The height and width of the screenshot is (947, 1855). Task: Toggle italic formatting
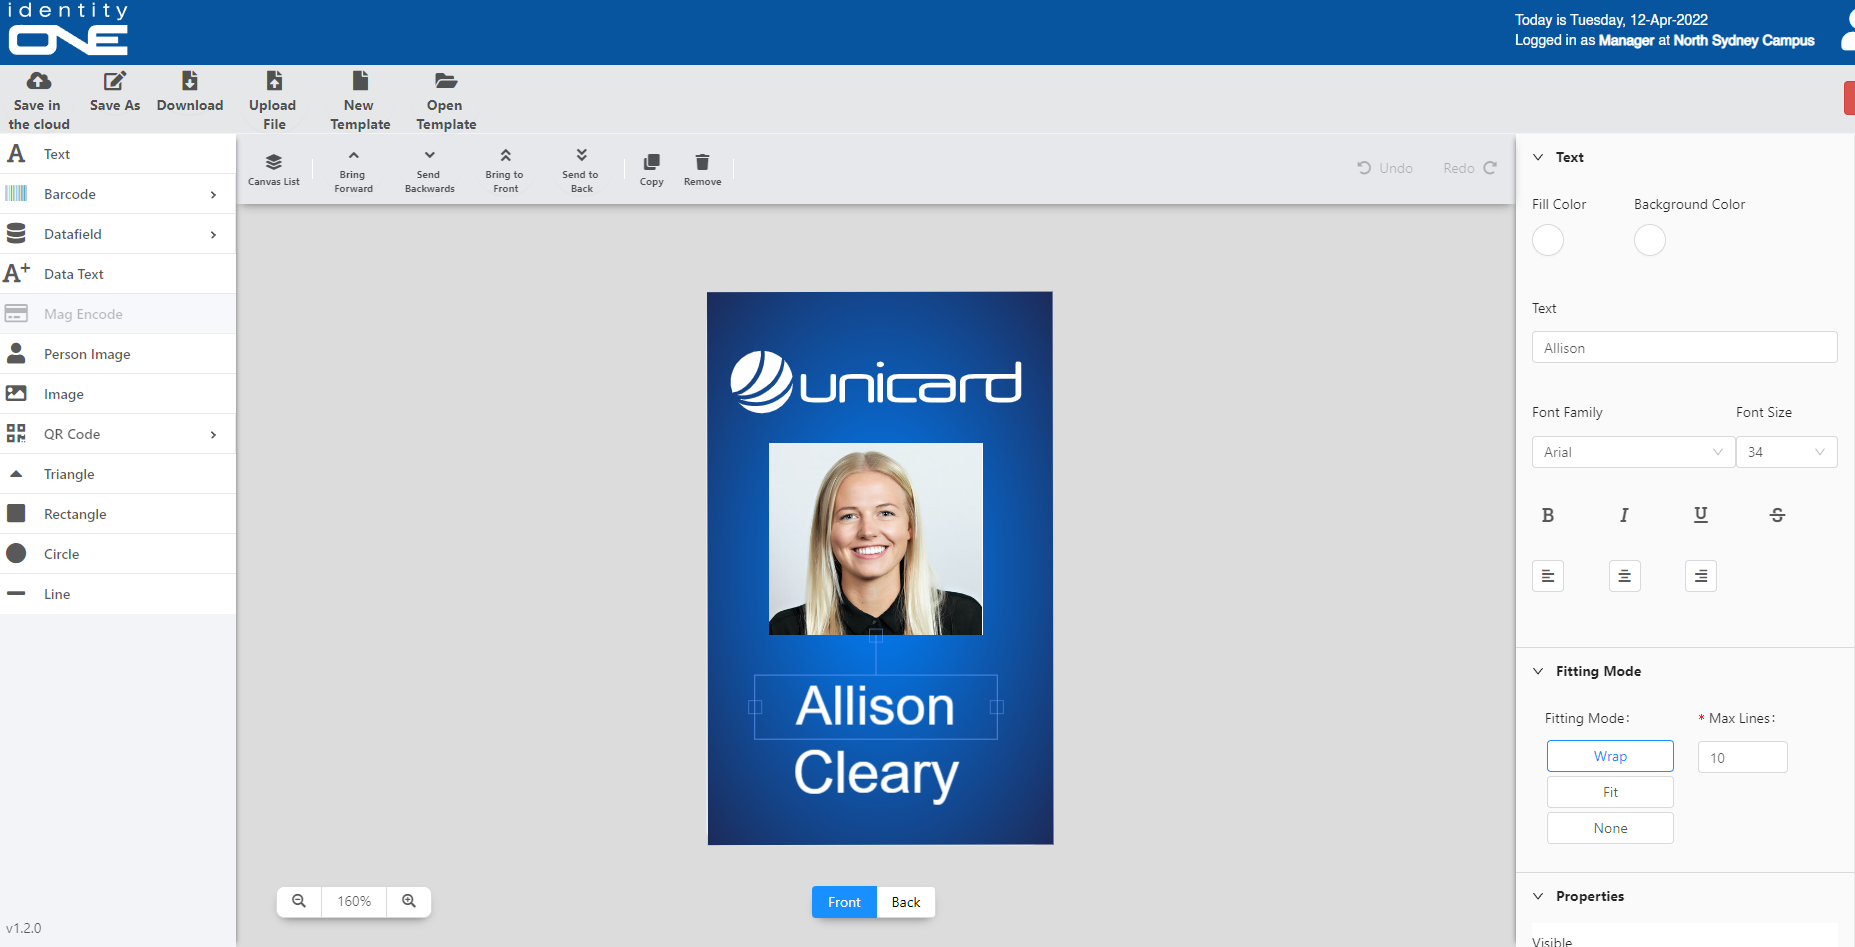coord(1624,515)
